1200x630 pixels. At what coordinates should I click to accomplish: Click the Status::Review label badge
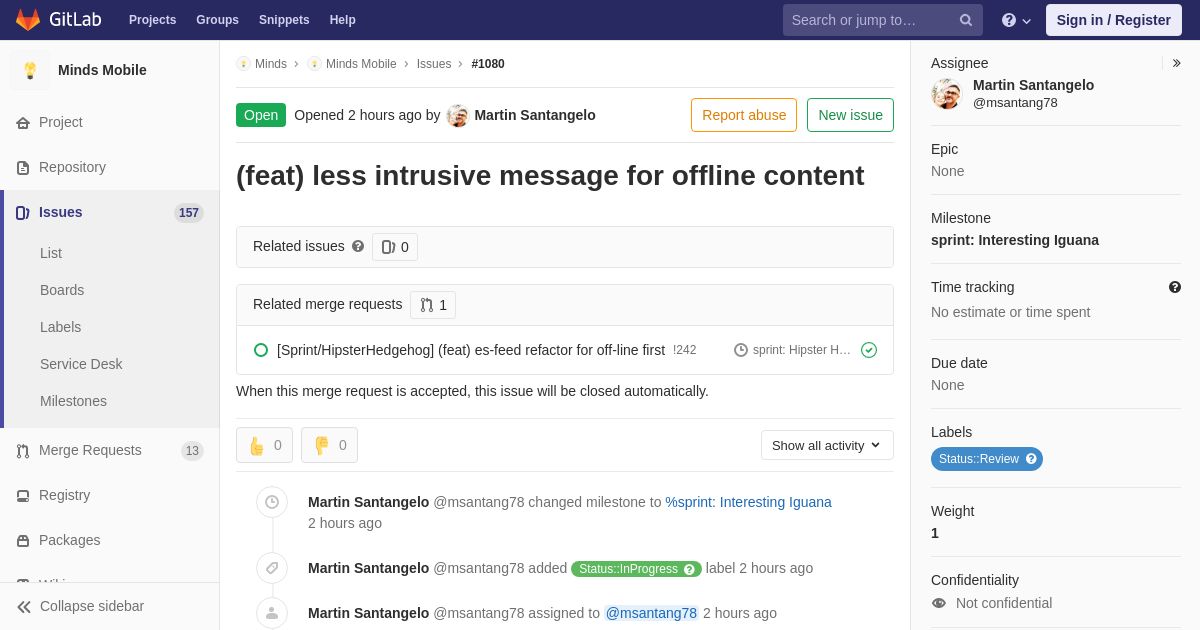coord(987,459)
